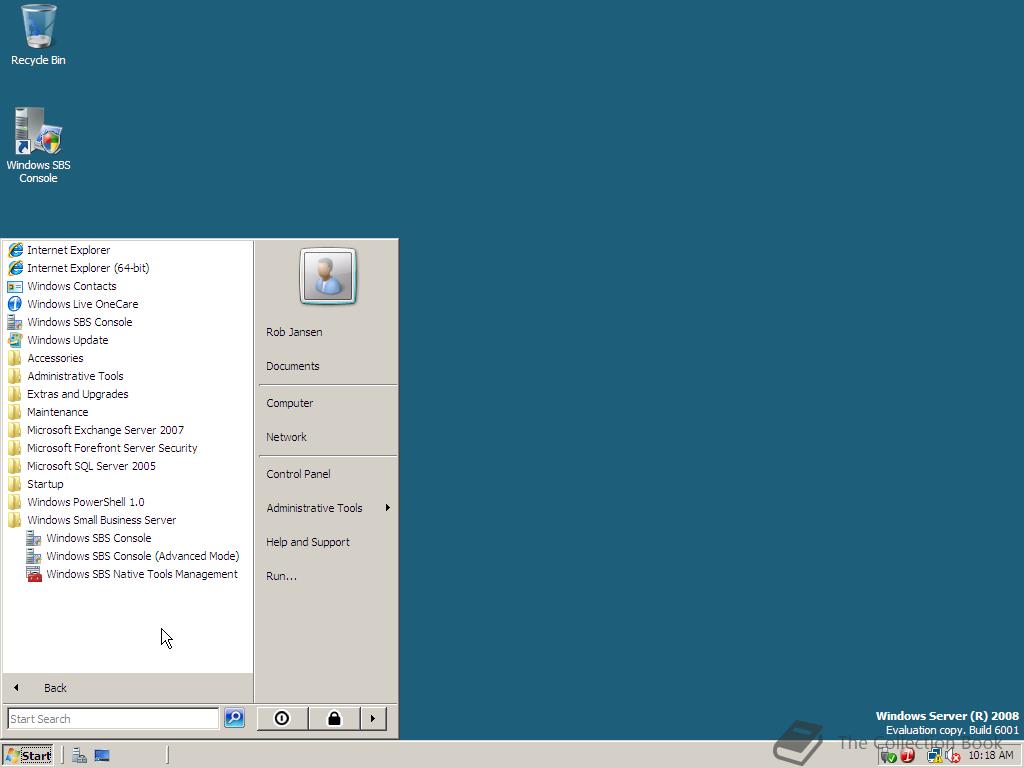Open Recycle Bin desktop icon
Screen dimensions: 1024x768
point(39,34)
